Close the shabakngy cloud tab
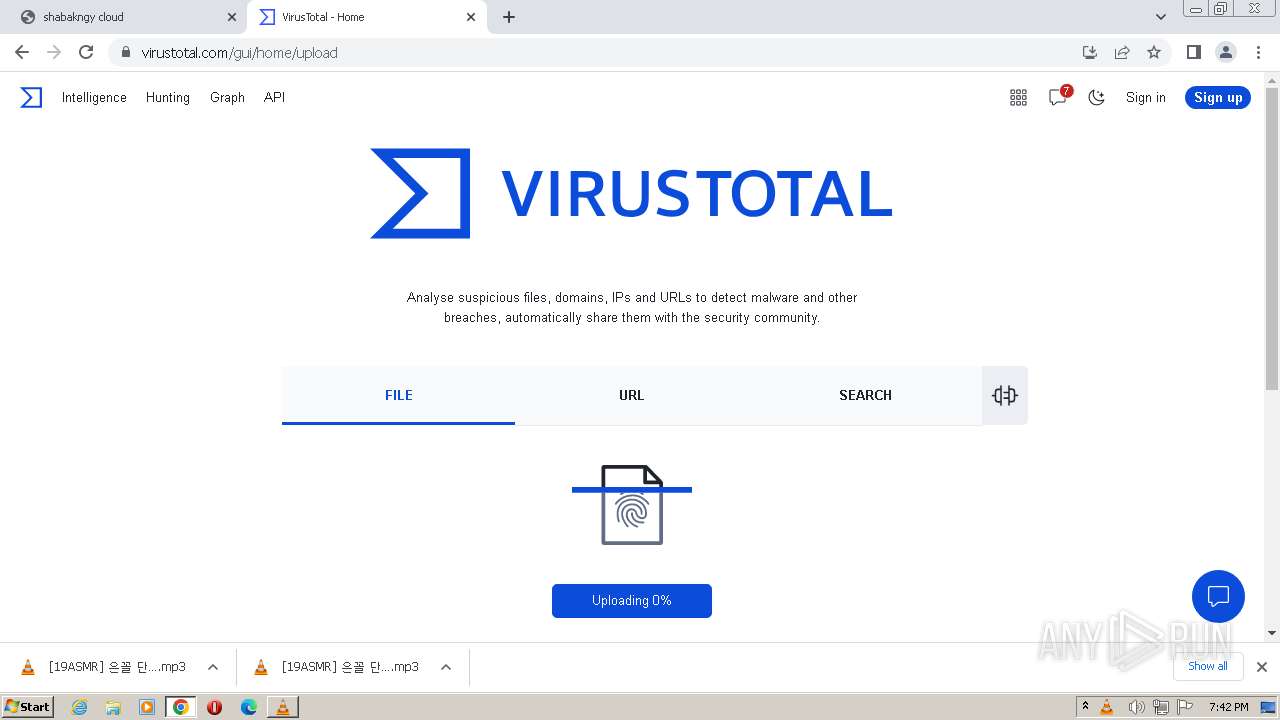1280x720 pixels. tap(232, 17)
